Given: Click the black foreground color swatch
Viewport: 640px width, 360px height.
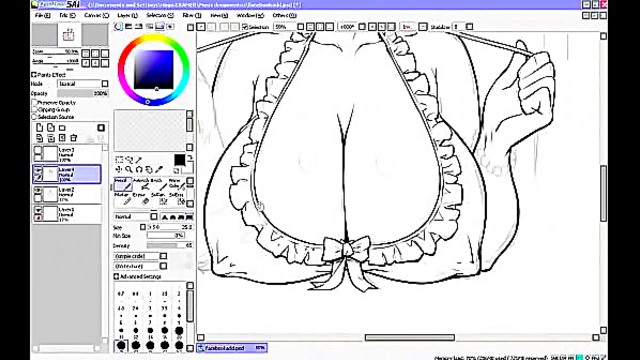Looking at the screenshot, I should (179, 160).
